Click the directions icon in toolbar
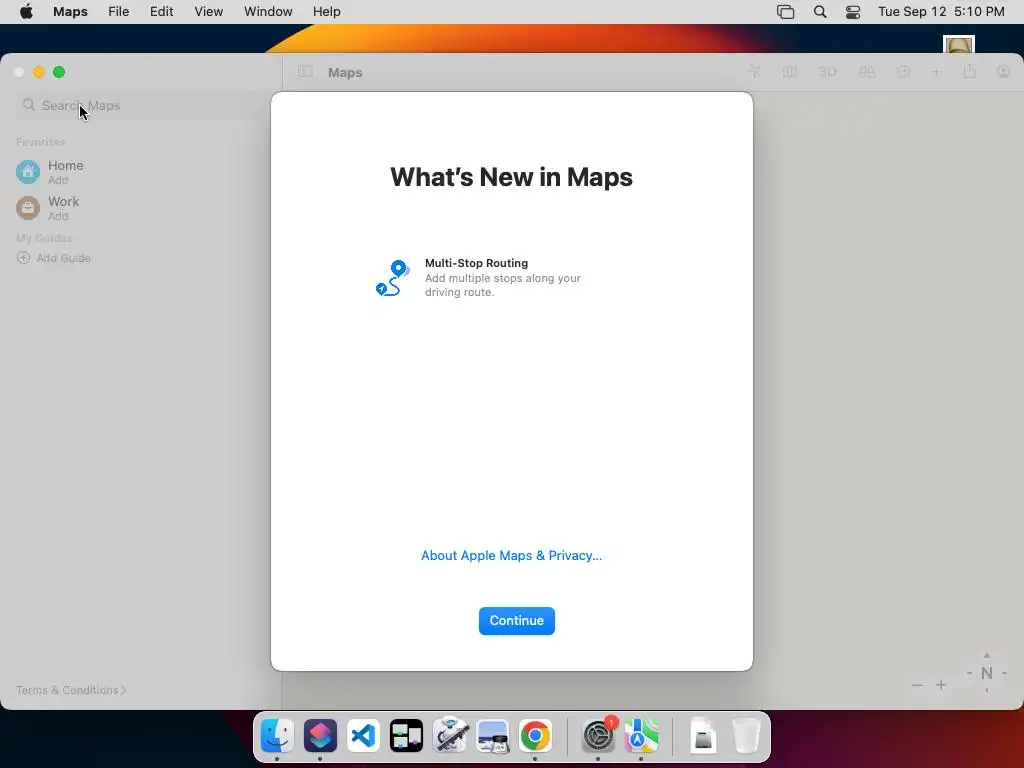 point(903,72)
